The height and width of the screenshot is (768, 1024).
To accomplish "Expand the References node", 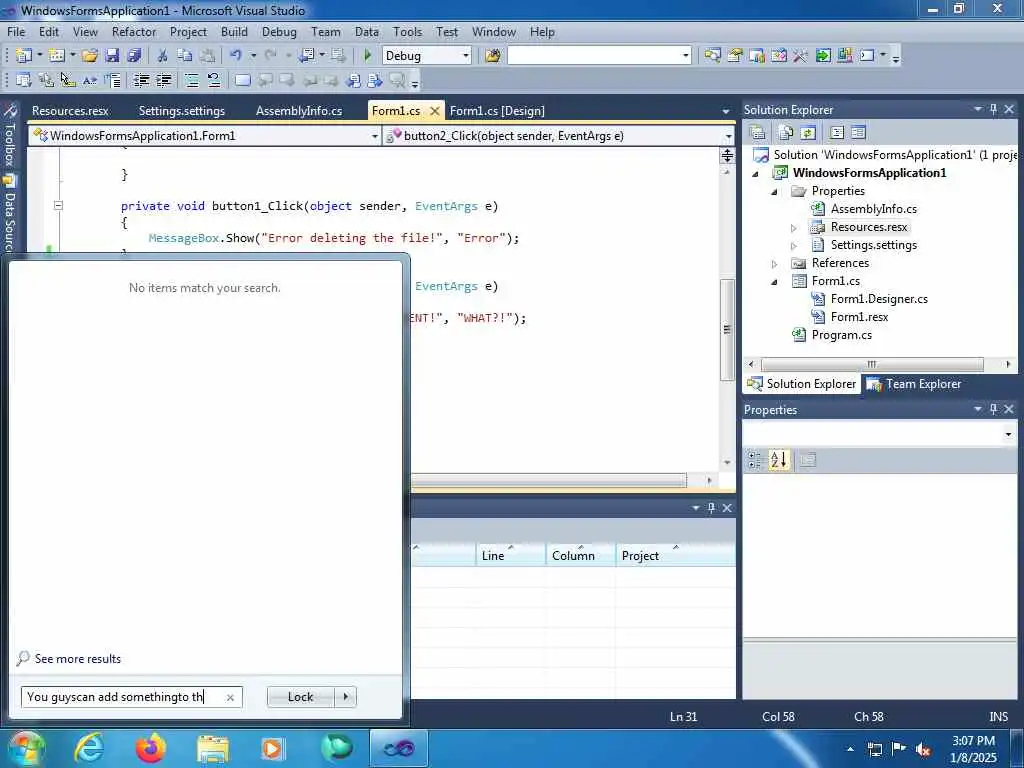I will 775,264.
